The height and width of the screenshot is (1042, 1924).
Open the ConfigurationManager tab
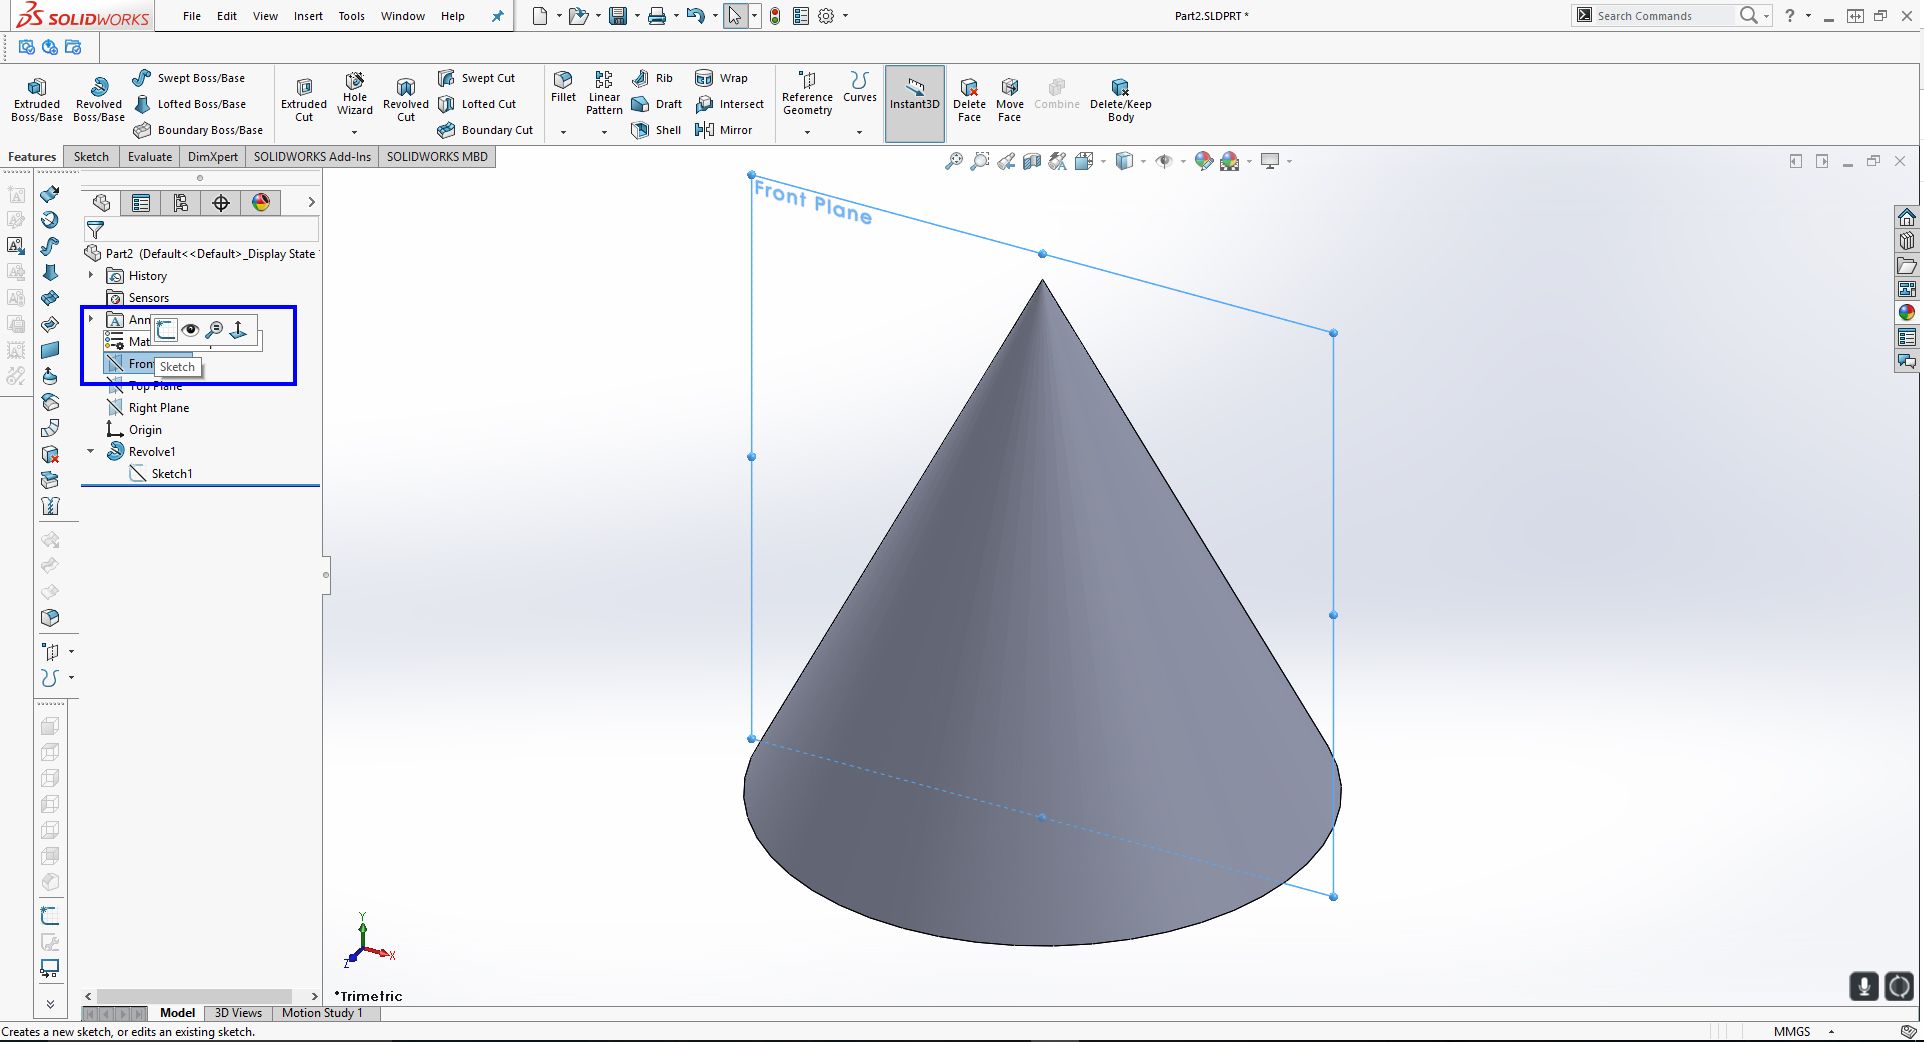point(181,203)
